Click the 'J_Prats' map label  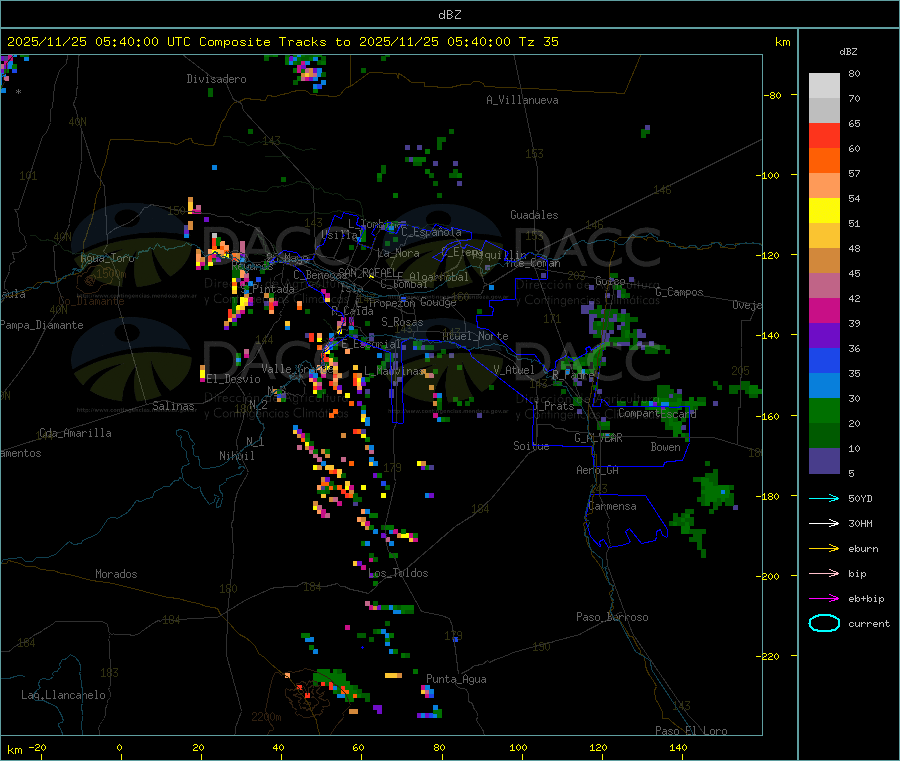click(x=553, y=406)
